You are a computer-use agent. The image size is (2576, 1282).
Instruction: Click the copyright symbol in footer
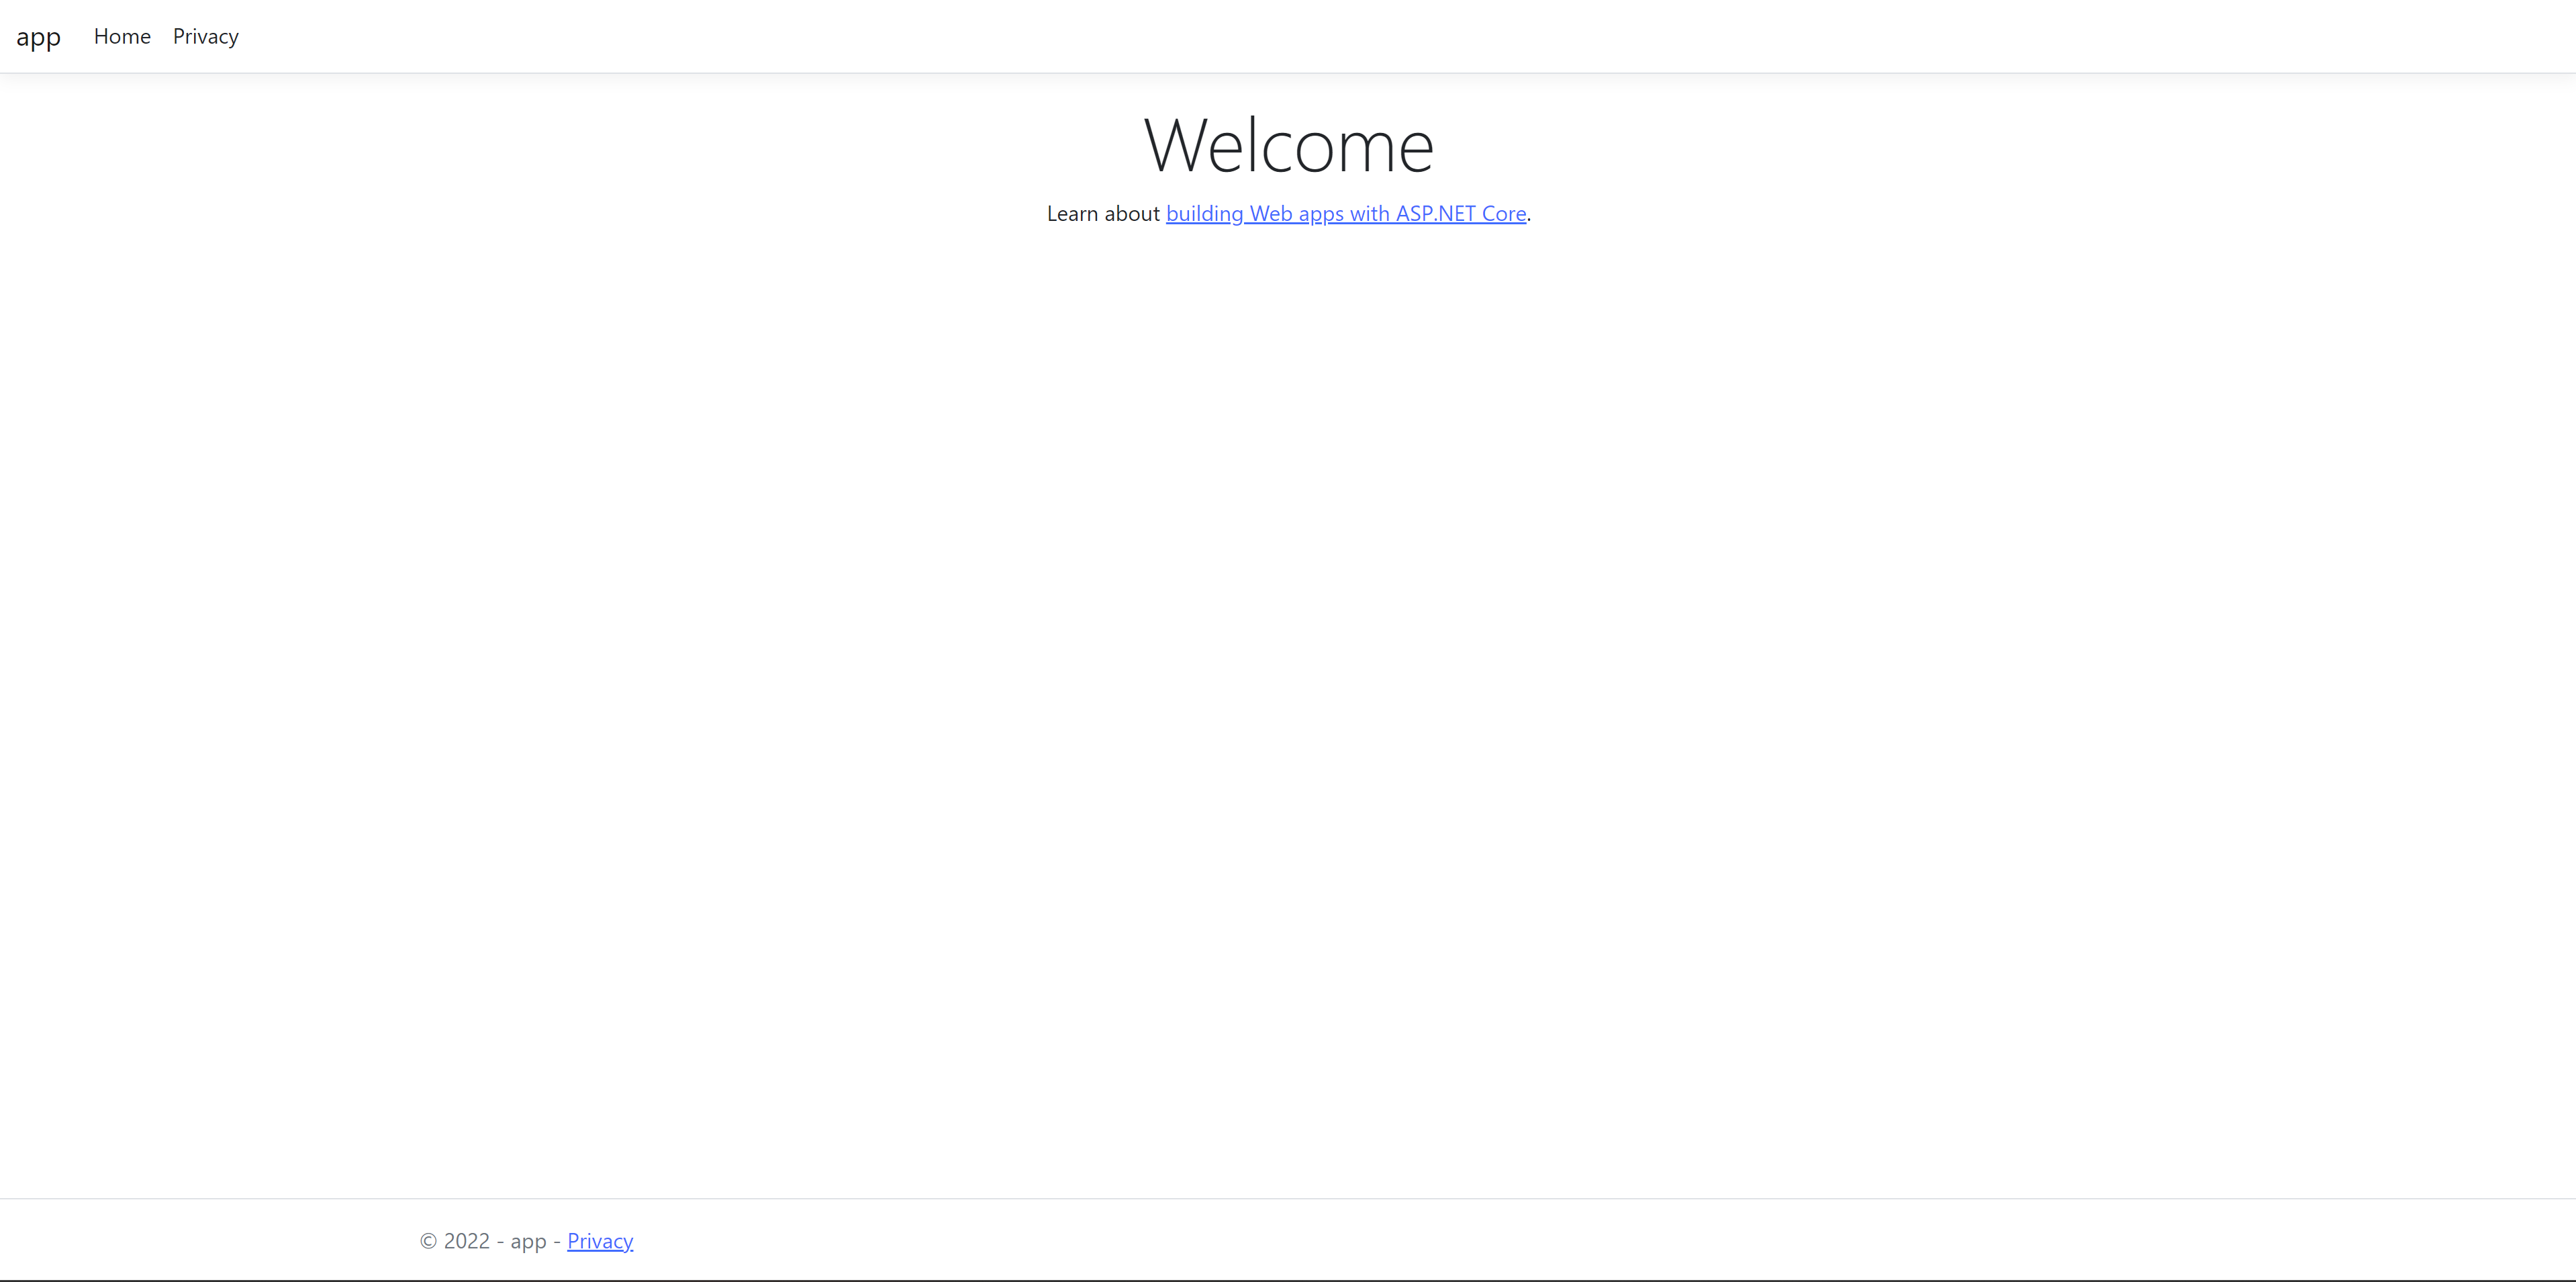point(428,1241)
